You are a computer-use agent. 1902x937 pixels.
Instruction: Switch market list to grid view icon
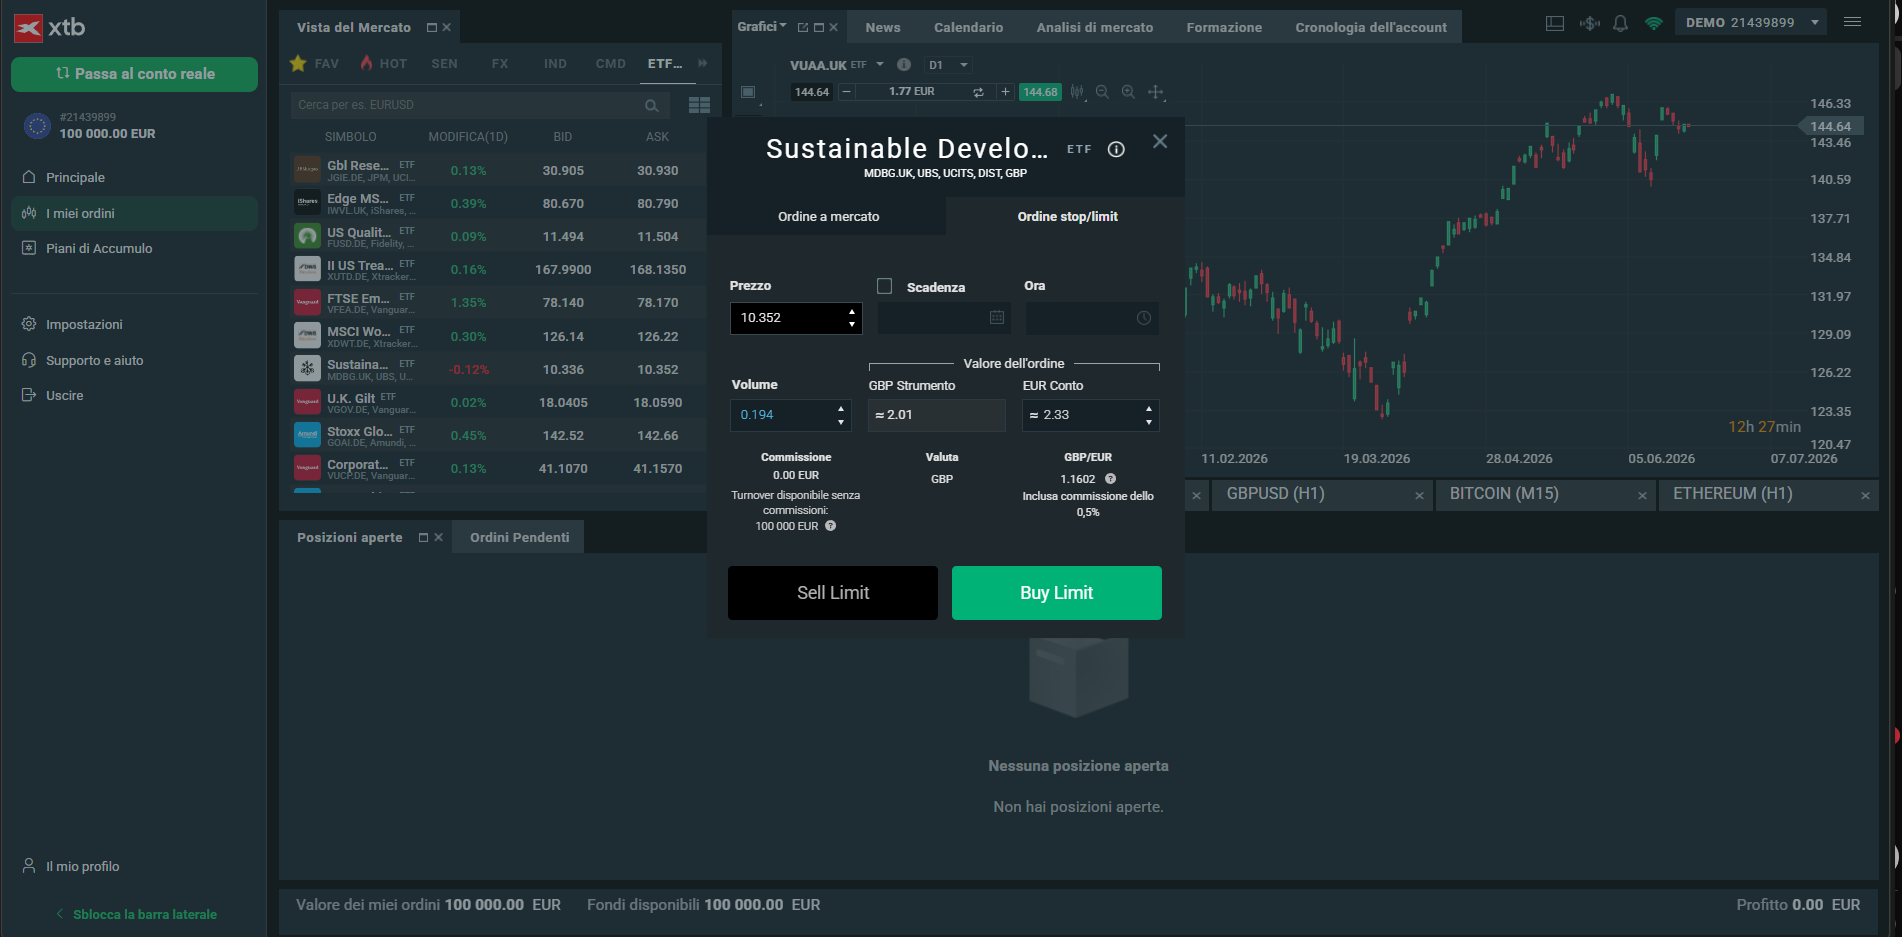point(699,105)
